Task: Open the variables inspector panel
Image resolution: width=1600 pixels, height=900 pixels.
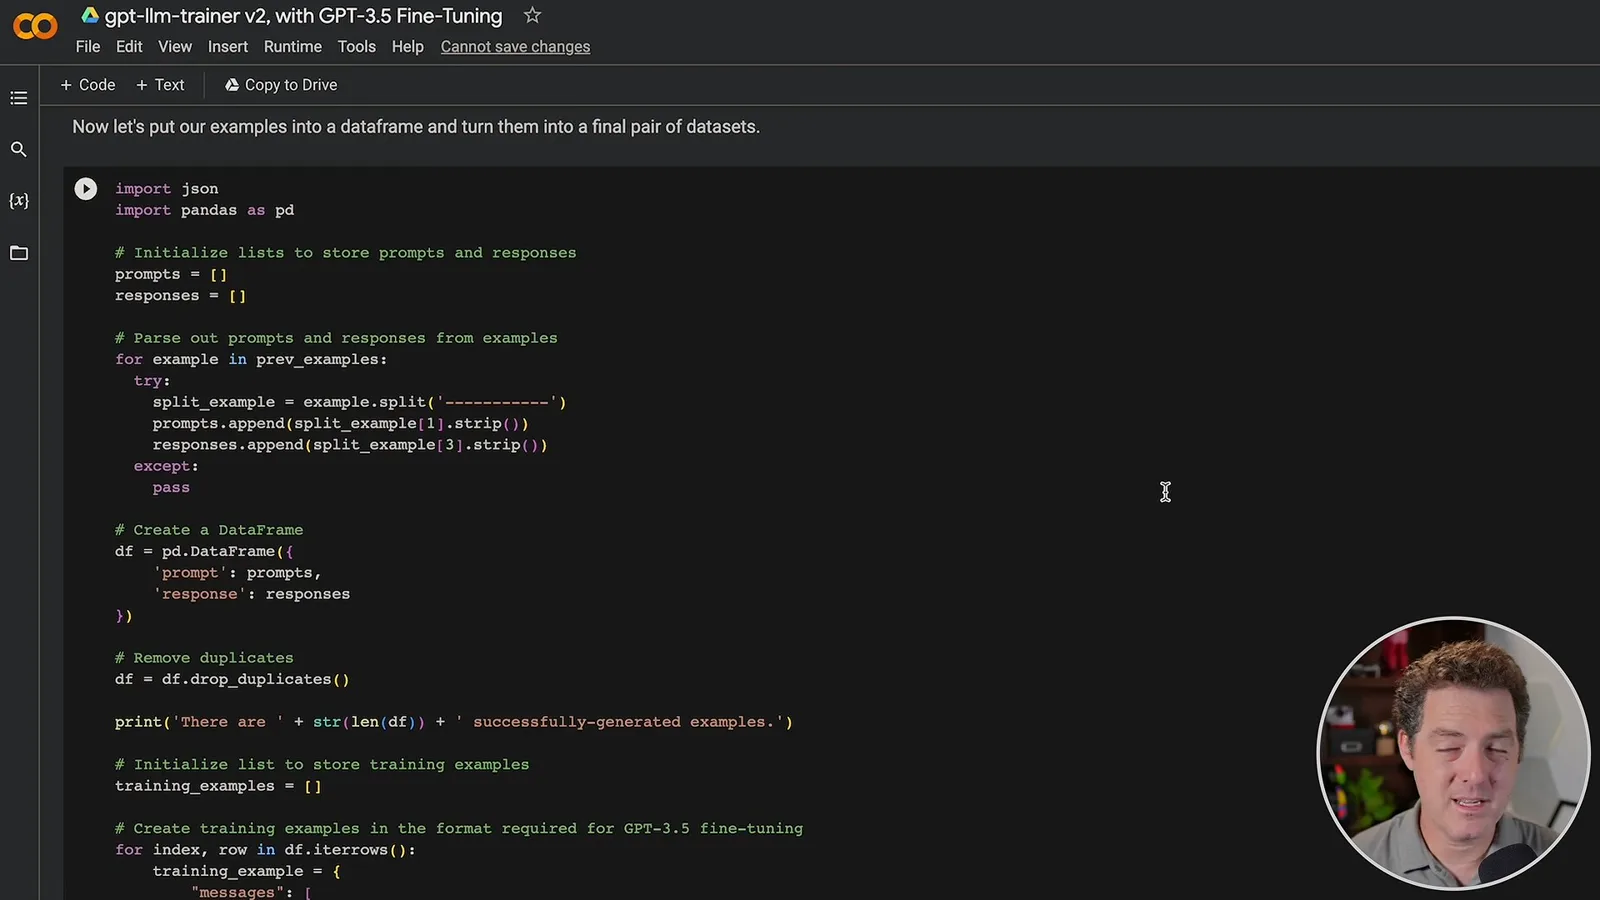Action: click(x=19, y=201)
